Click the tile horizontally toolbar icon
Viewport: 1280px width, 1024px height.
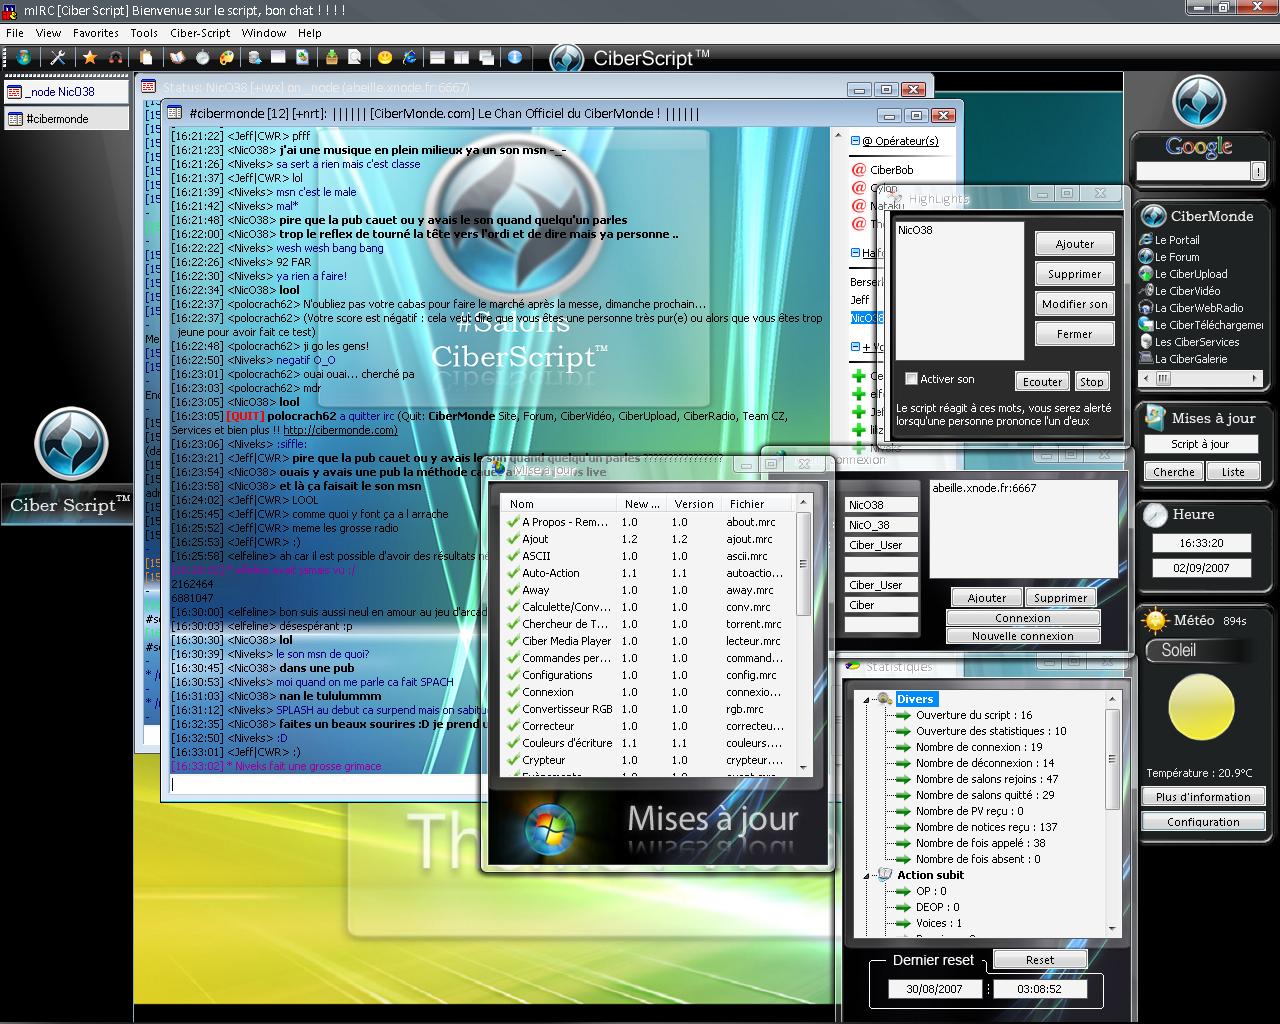pos(437,58)
